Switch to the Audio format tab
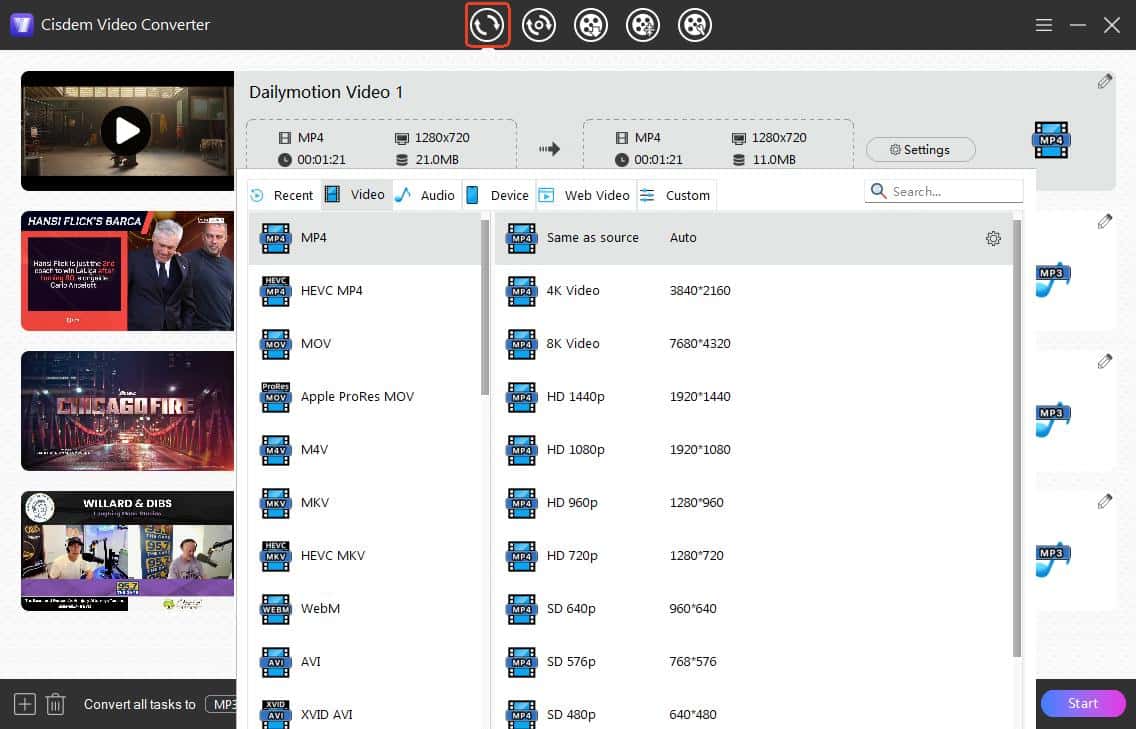This screenshot has width=1136, height=729. [437, 194]
